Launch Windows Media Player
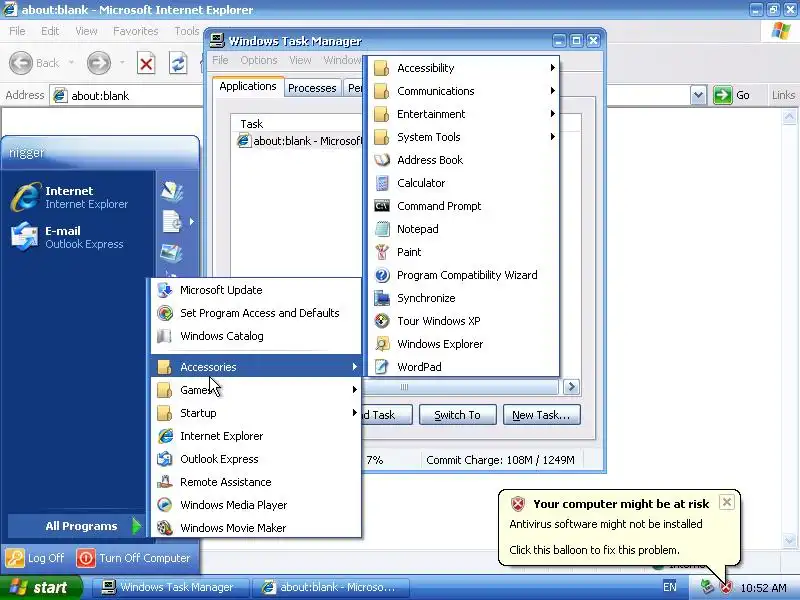 [x=256, y=505]
